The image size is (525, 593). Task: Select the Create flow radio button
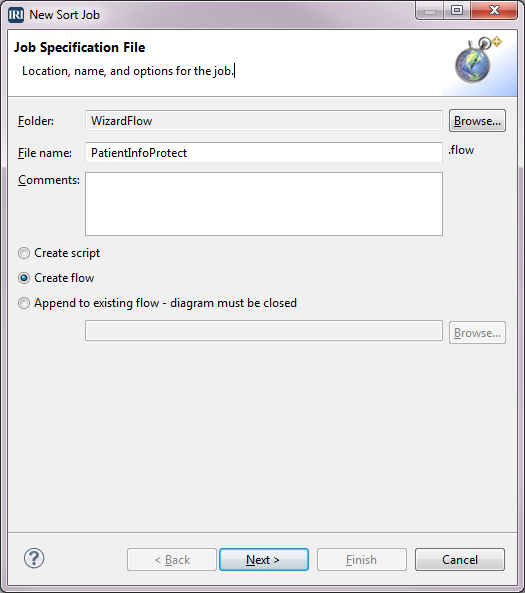(x=24, y=278)
